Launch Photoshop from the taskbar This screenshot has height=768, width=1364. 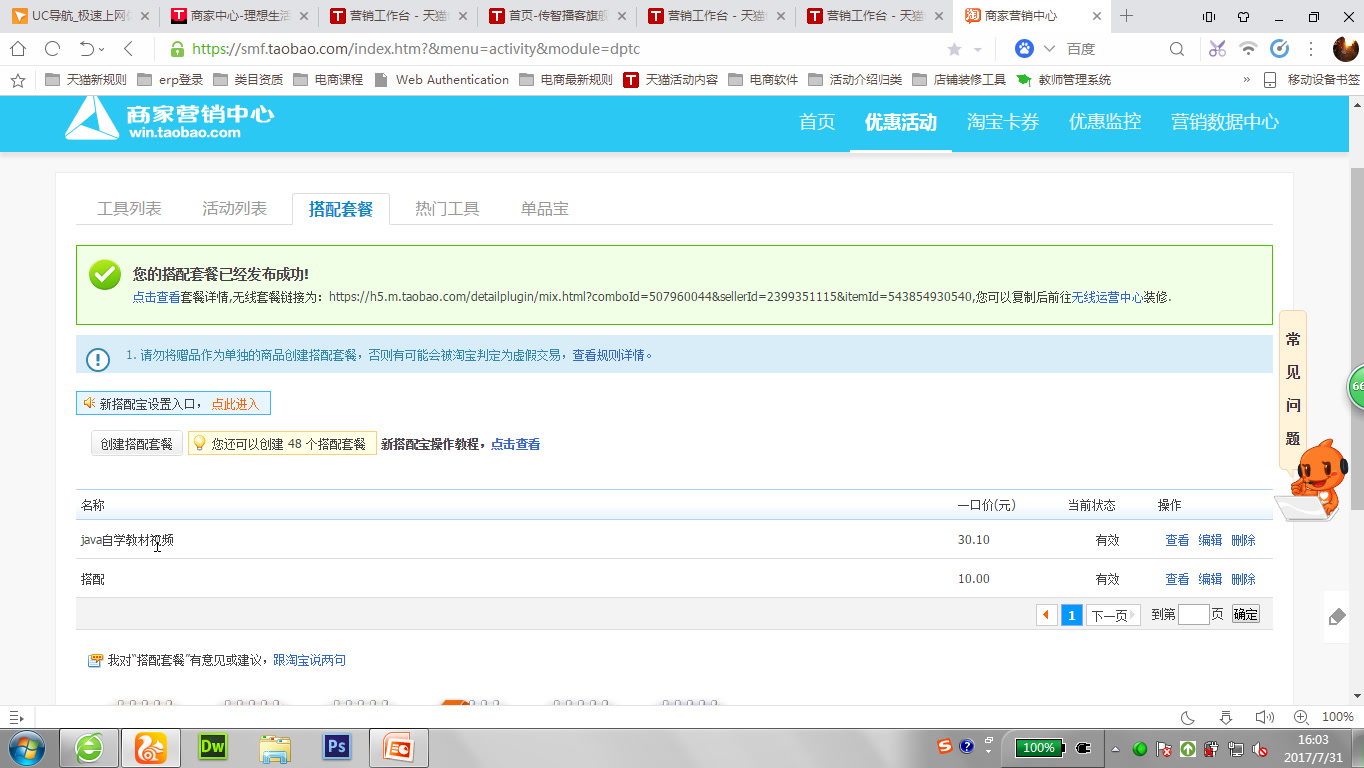pos(336,747)
